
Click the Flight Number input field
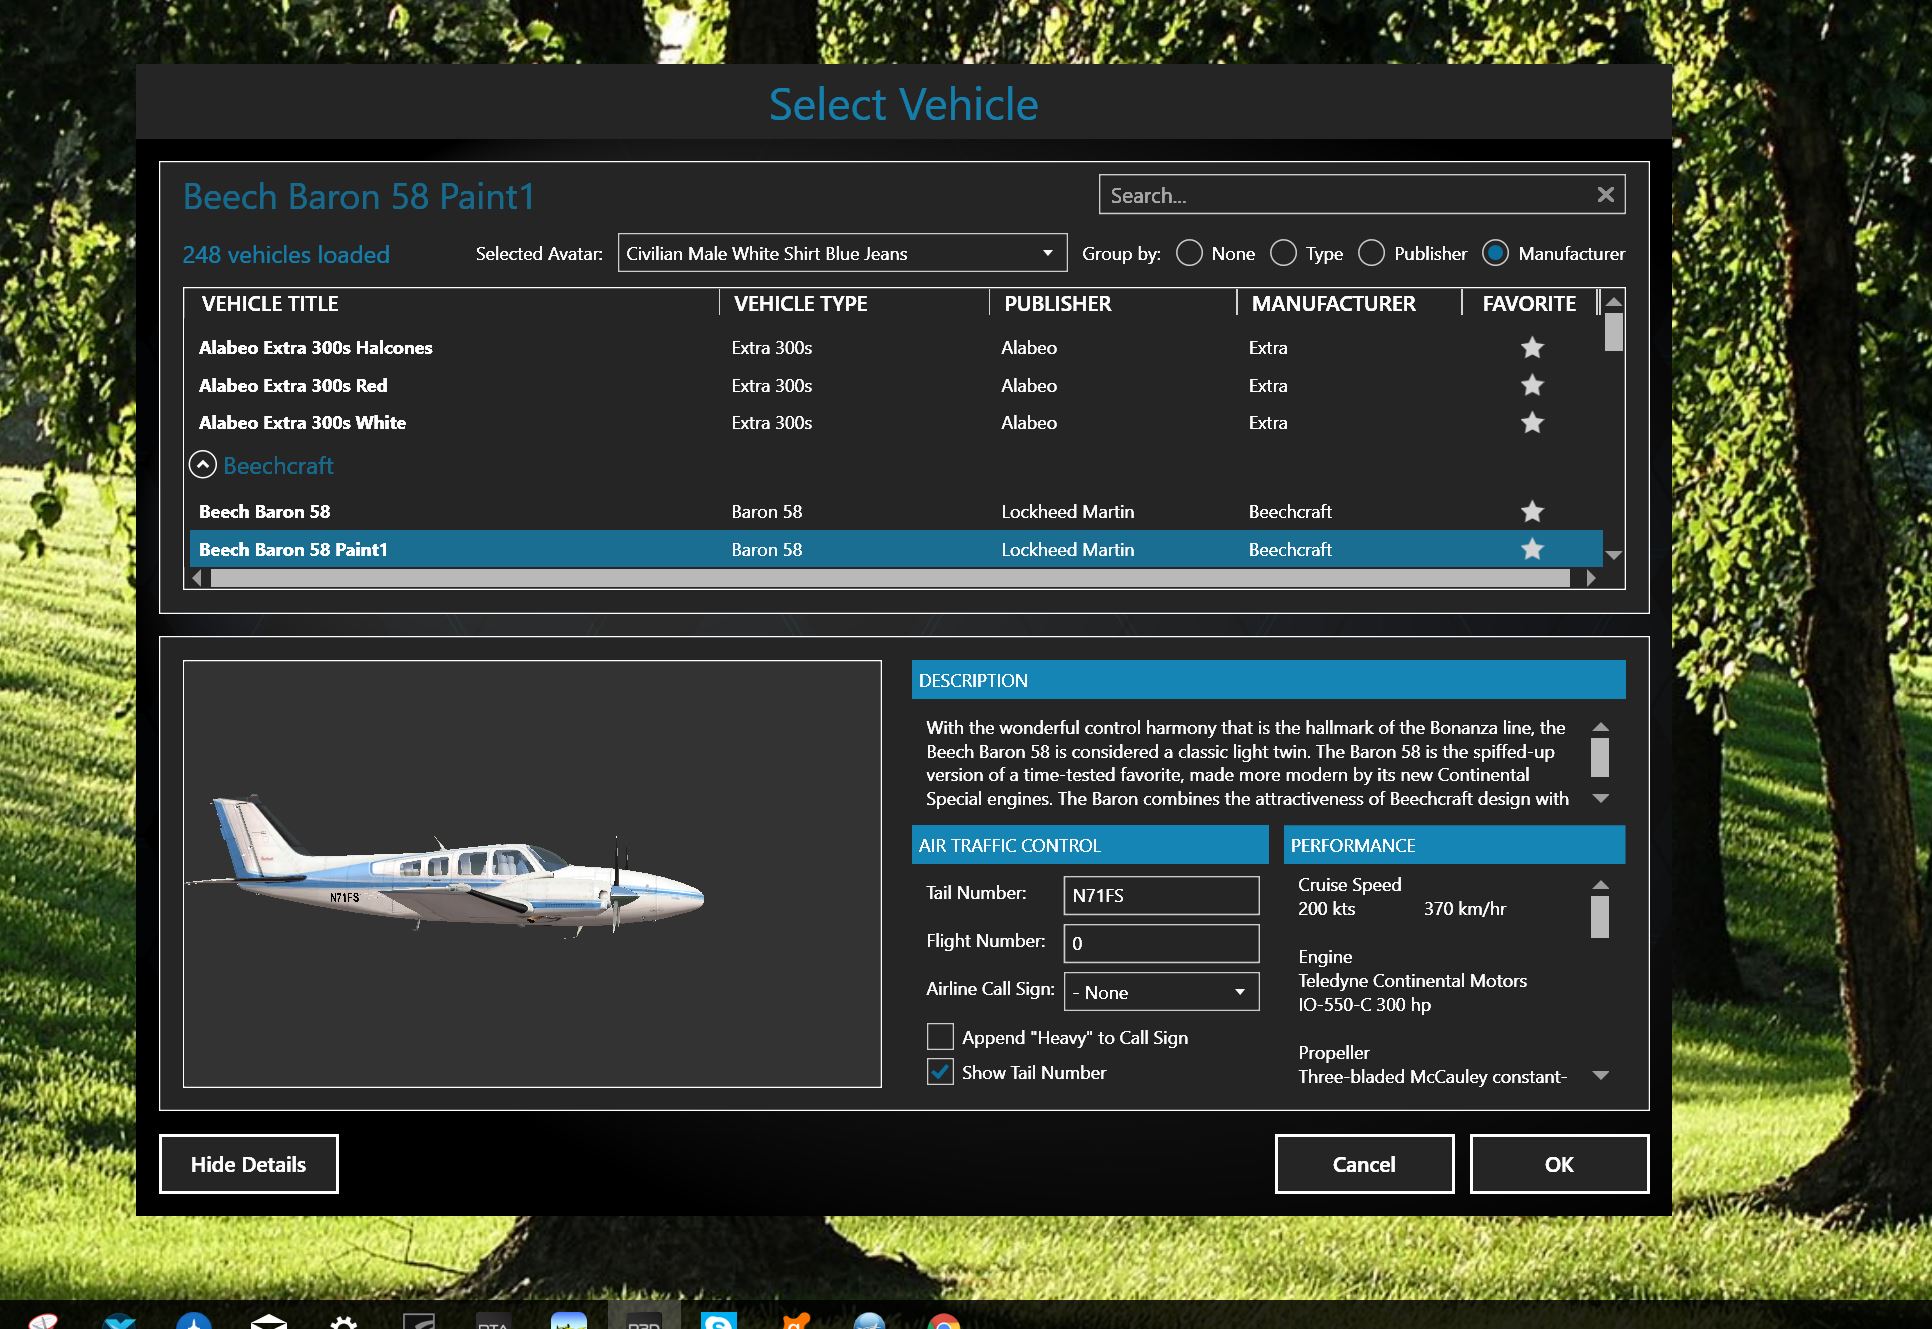click(1161, 943)
